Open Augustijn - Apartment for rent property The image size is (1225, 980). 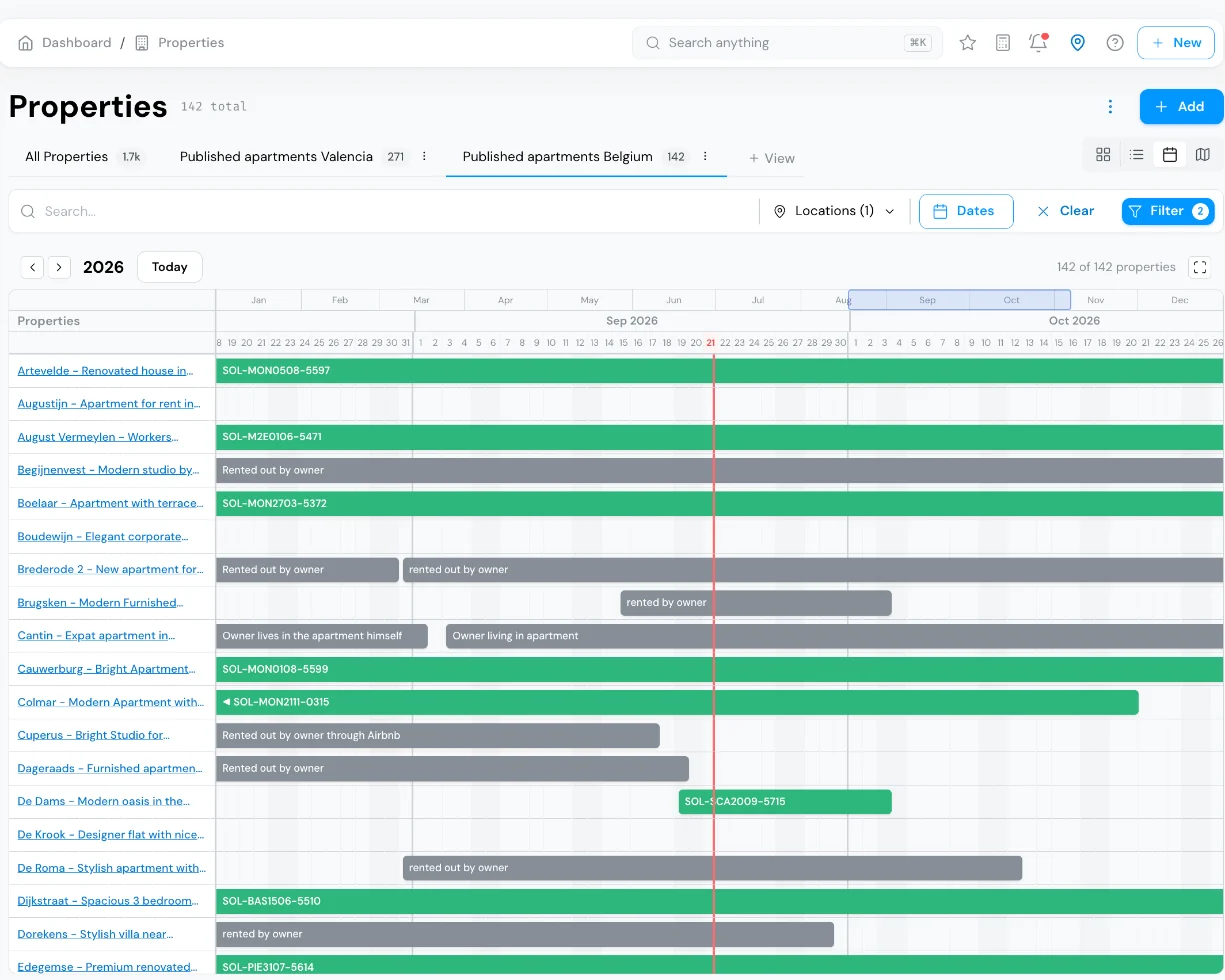109,404
